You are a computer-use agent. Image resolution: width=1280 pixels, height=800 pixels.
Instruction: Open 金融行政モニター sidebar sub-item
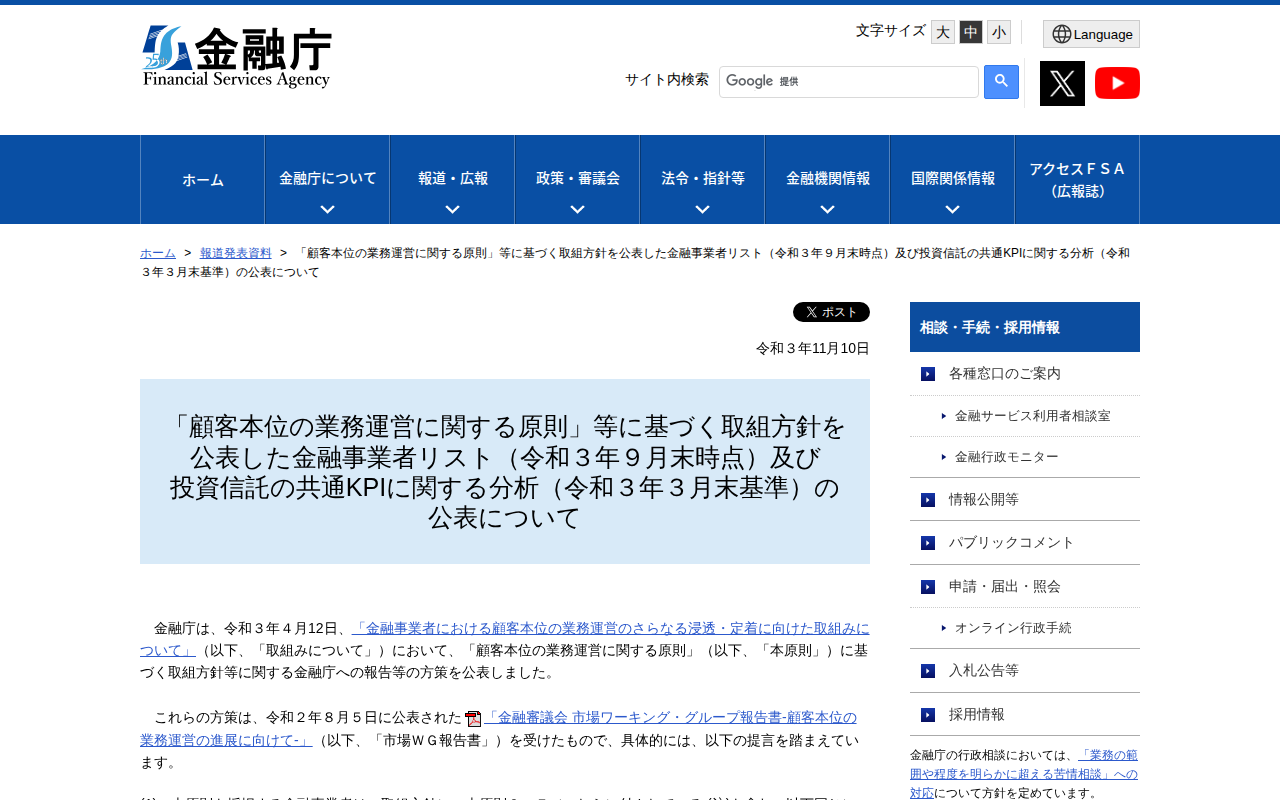1007,457
